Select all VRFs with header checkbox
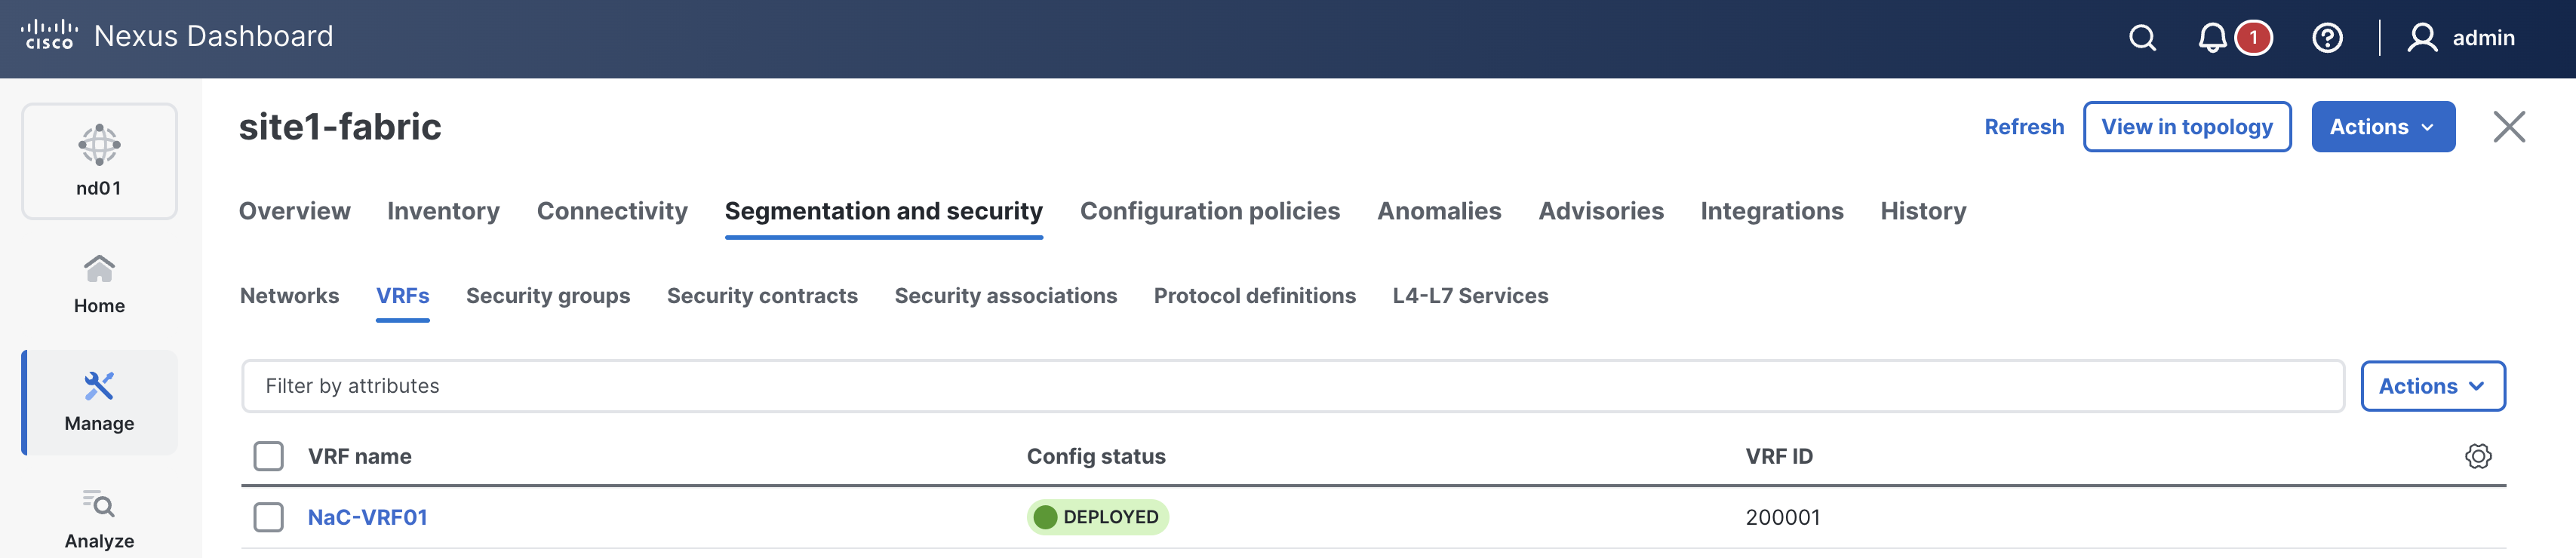Image resolution: width=2576 pixels, height=558 pixels. pos(268,456)
